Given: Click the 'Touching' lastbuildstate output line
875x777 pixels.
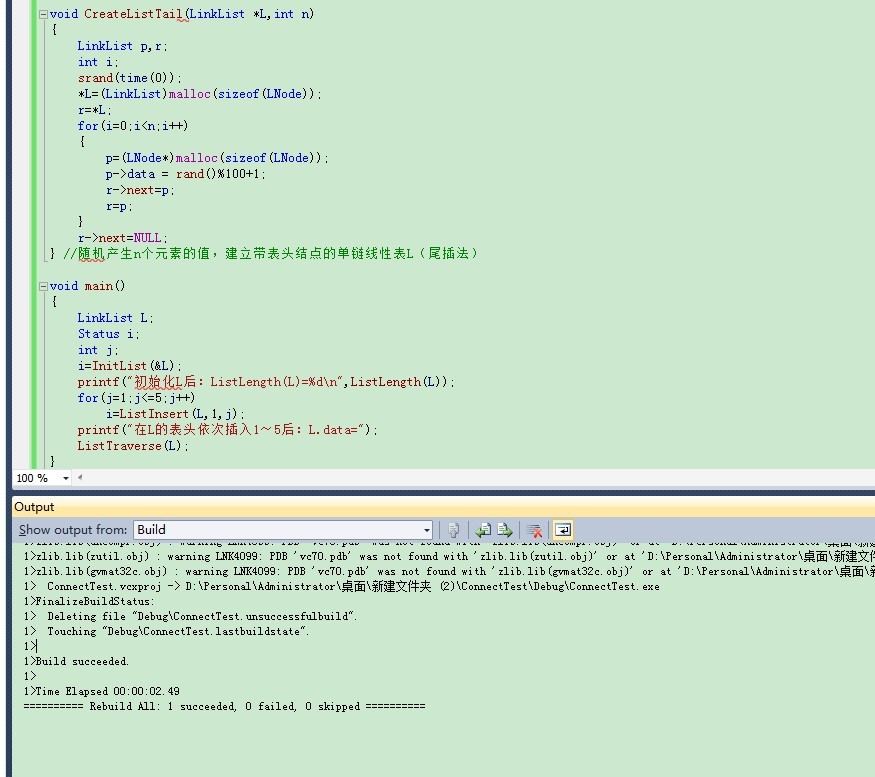Looking at the screenshot, I should coord(166,631).
